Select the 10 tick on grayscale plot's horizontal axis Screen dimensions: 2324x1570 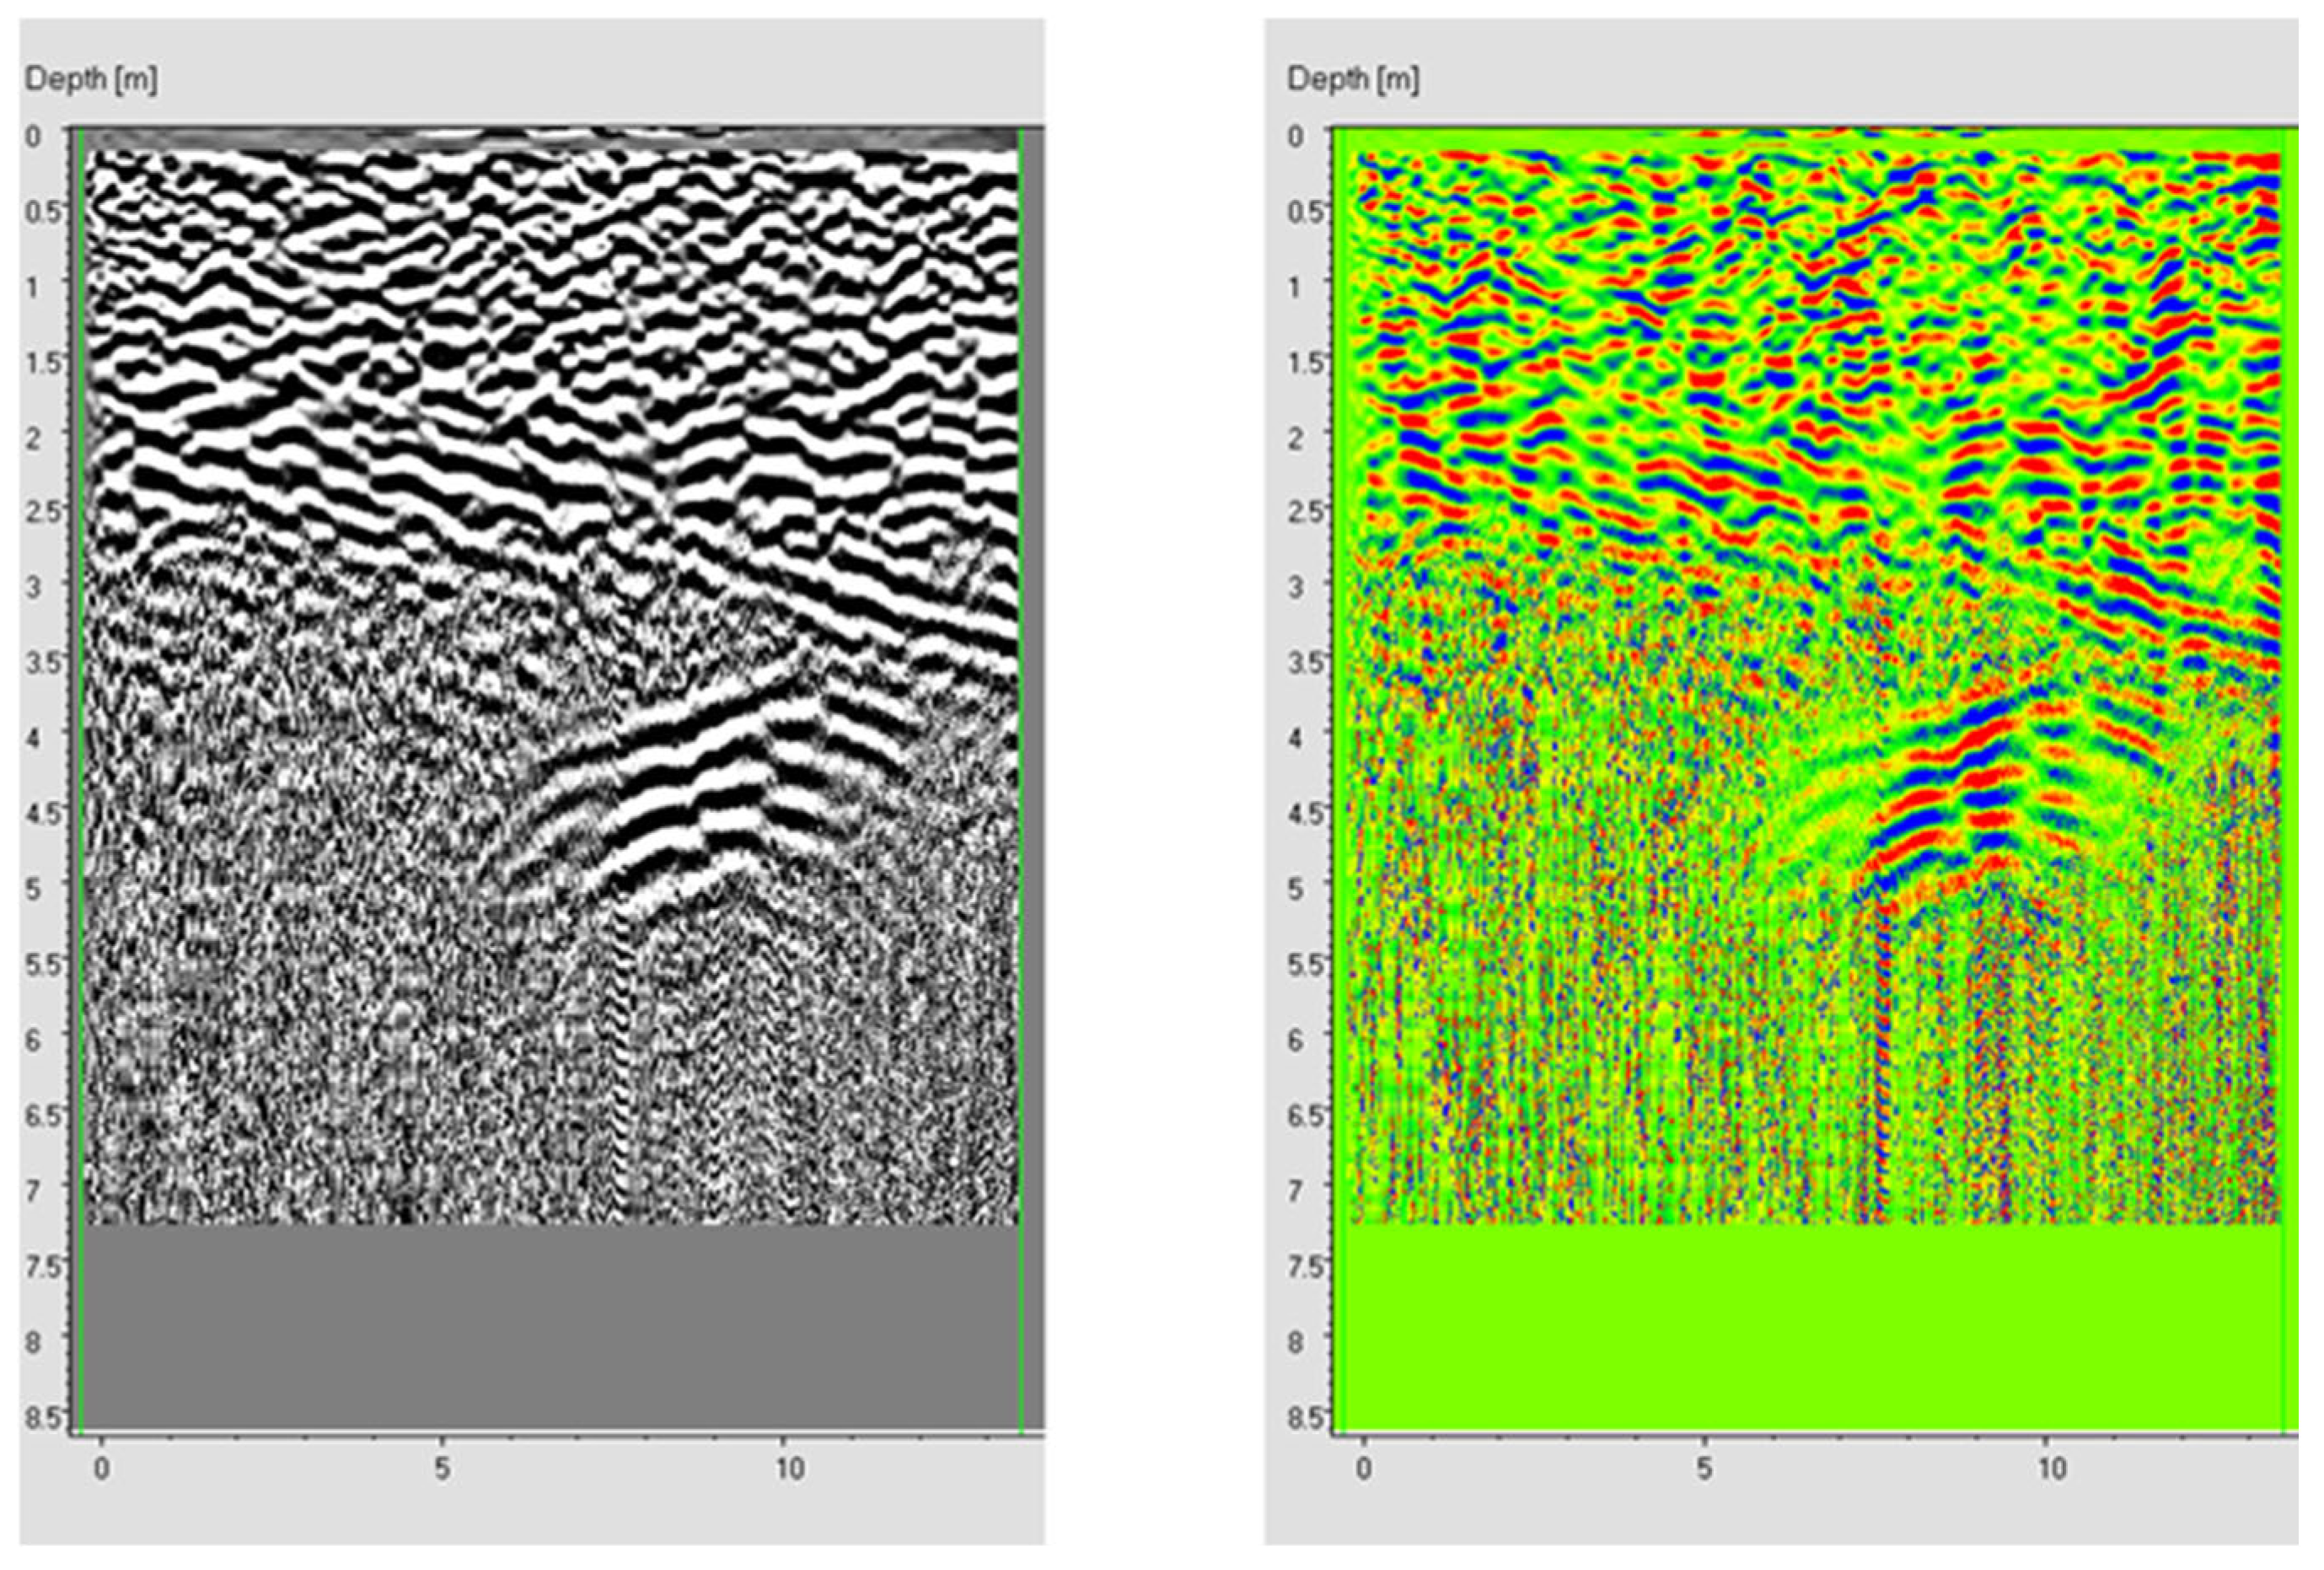[789, 1470]
